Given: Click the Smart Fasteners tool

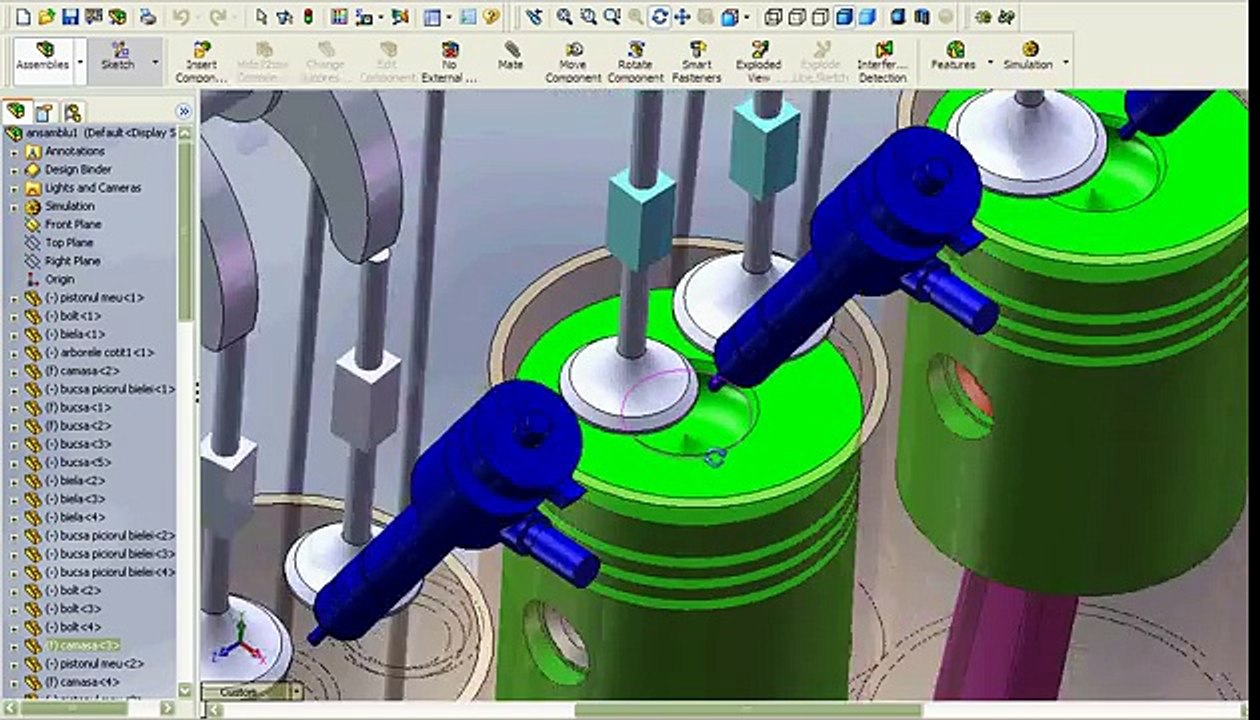Looking at the screenshot, I should (697, 62).
